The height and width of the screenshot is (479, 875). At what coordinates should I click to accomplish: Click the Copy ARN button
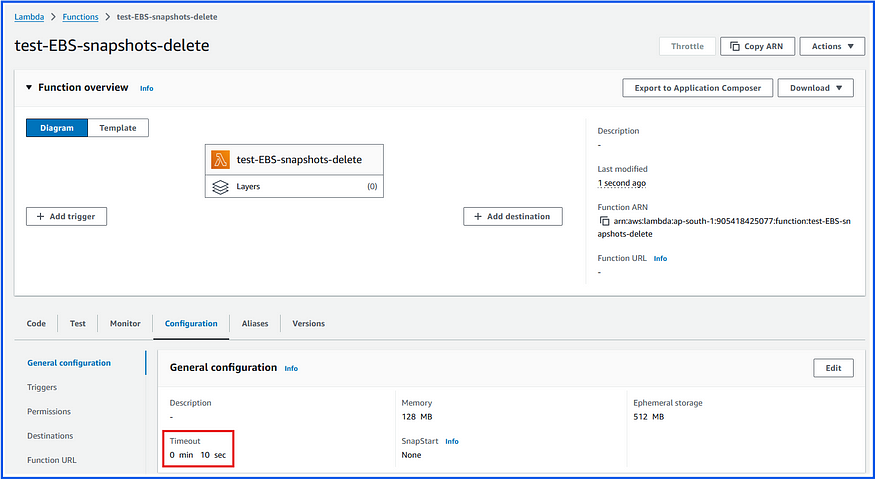click(757, 46)
